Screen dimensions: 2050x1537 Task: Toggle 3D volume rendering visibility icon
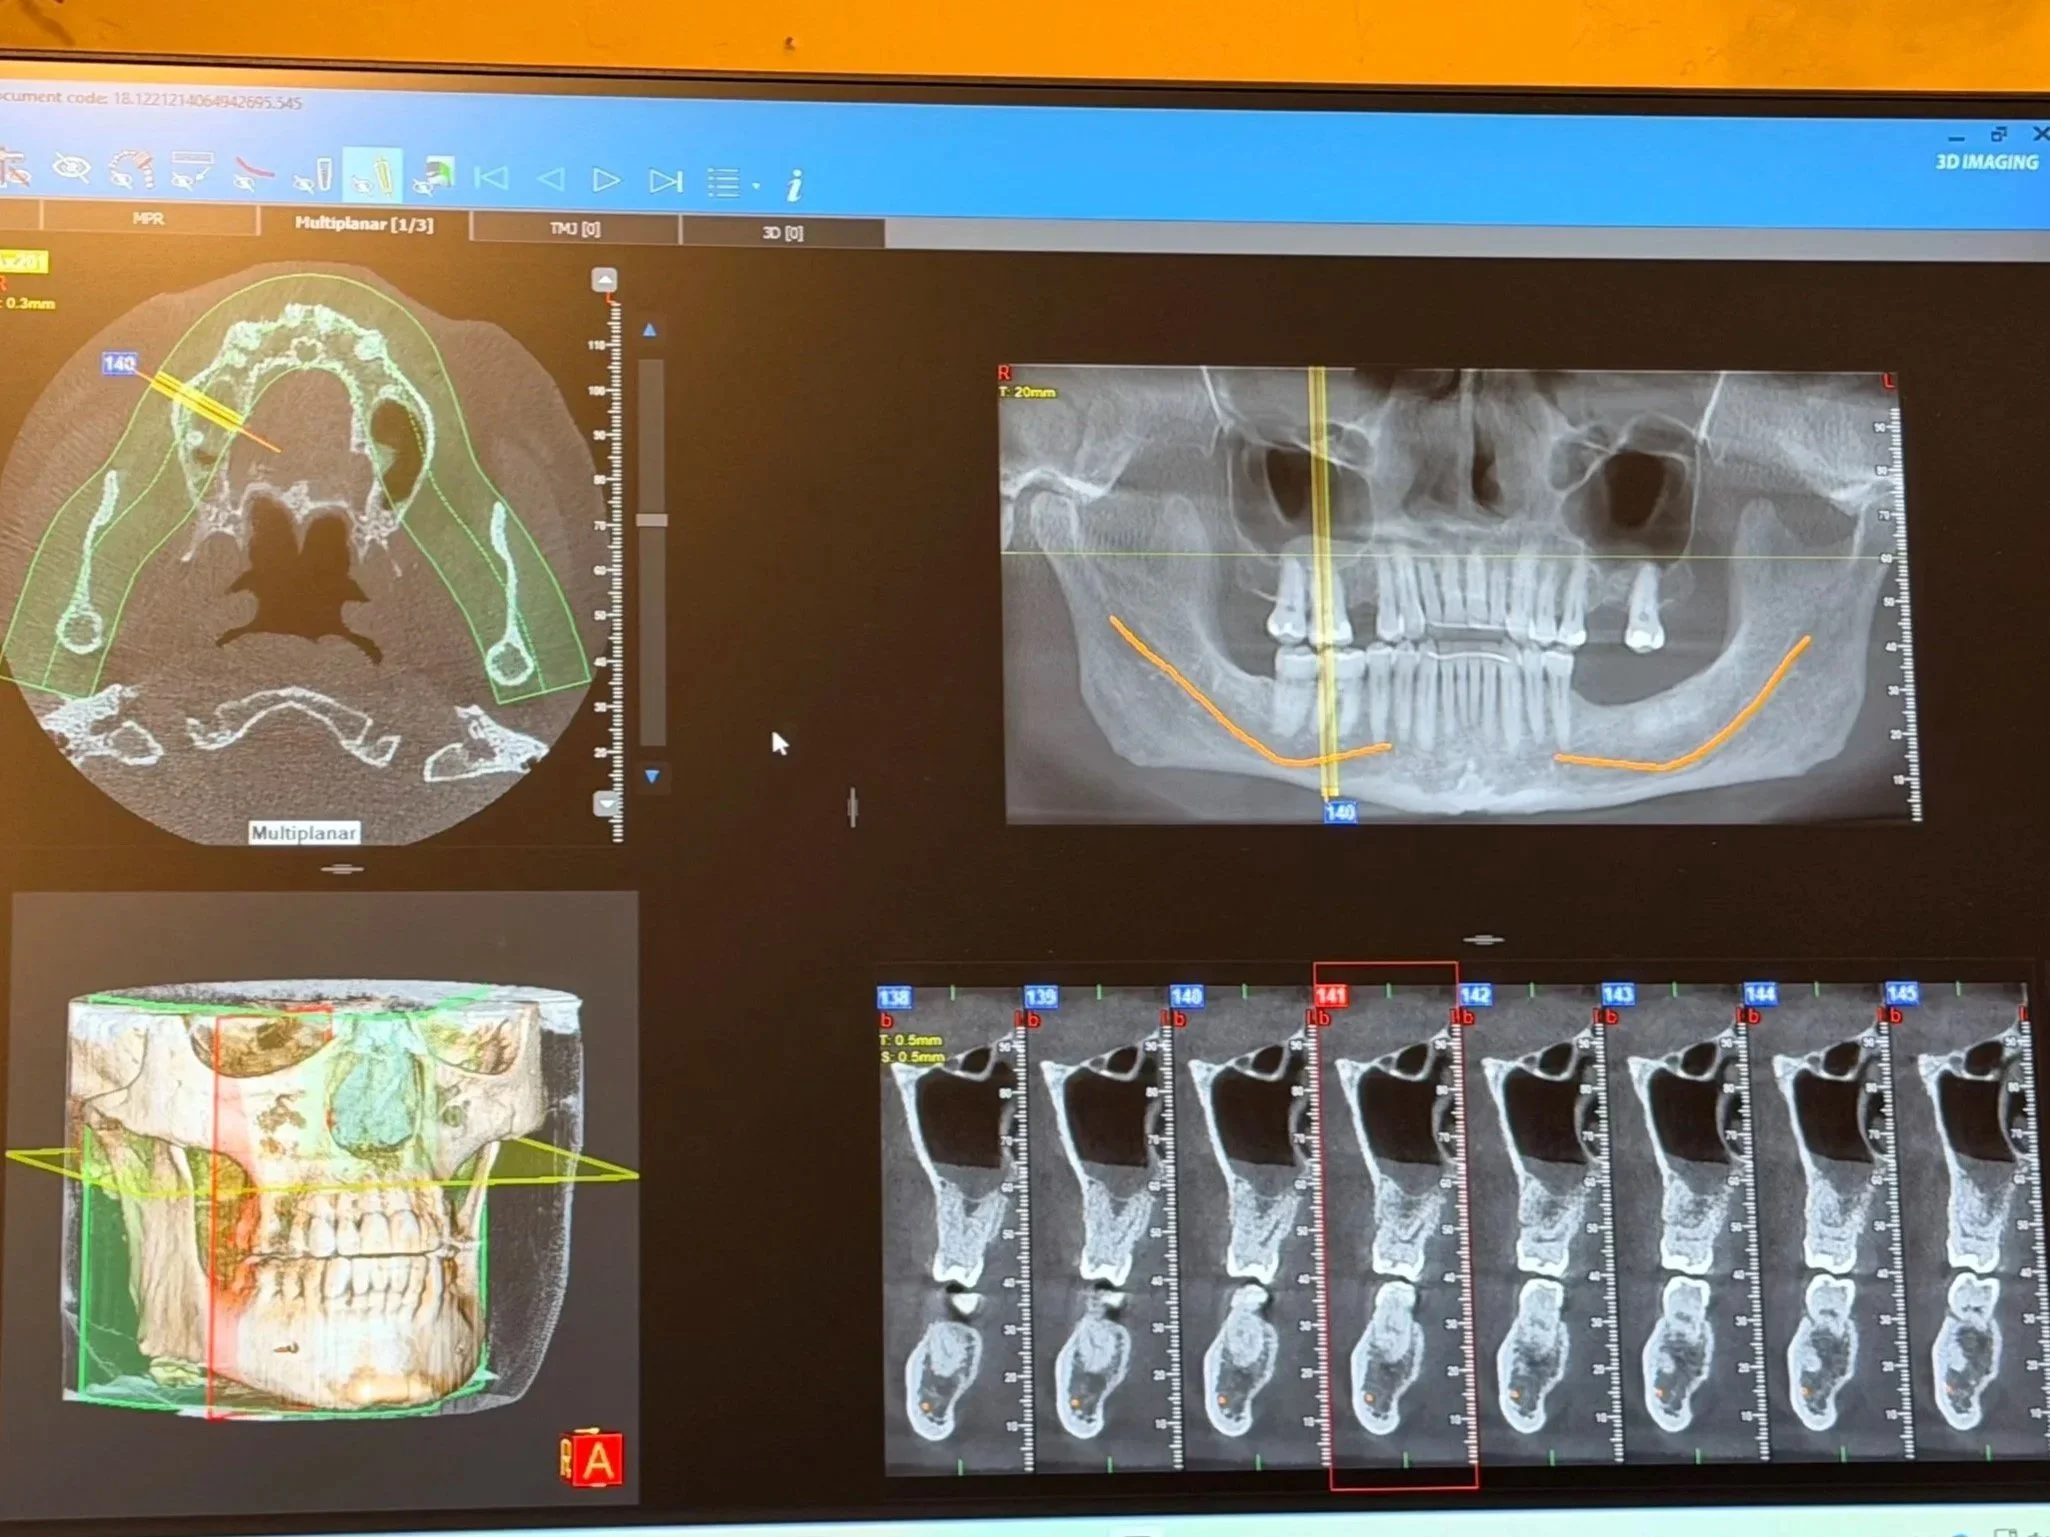pos(433,177)
